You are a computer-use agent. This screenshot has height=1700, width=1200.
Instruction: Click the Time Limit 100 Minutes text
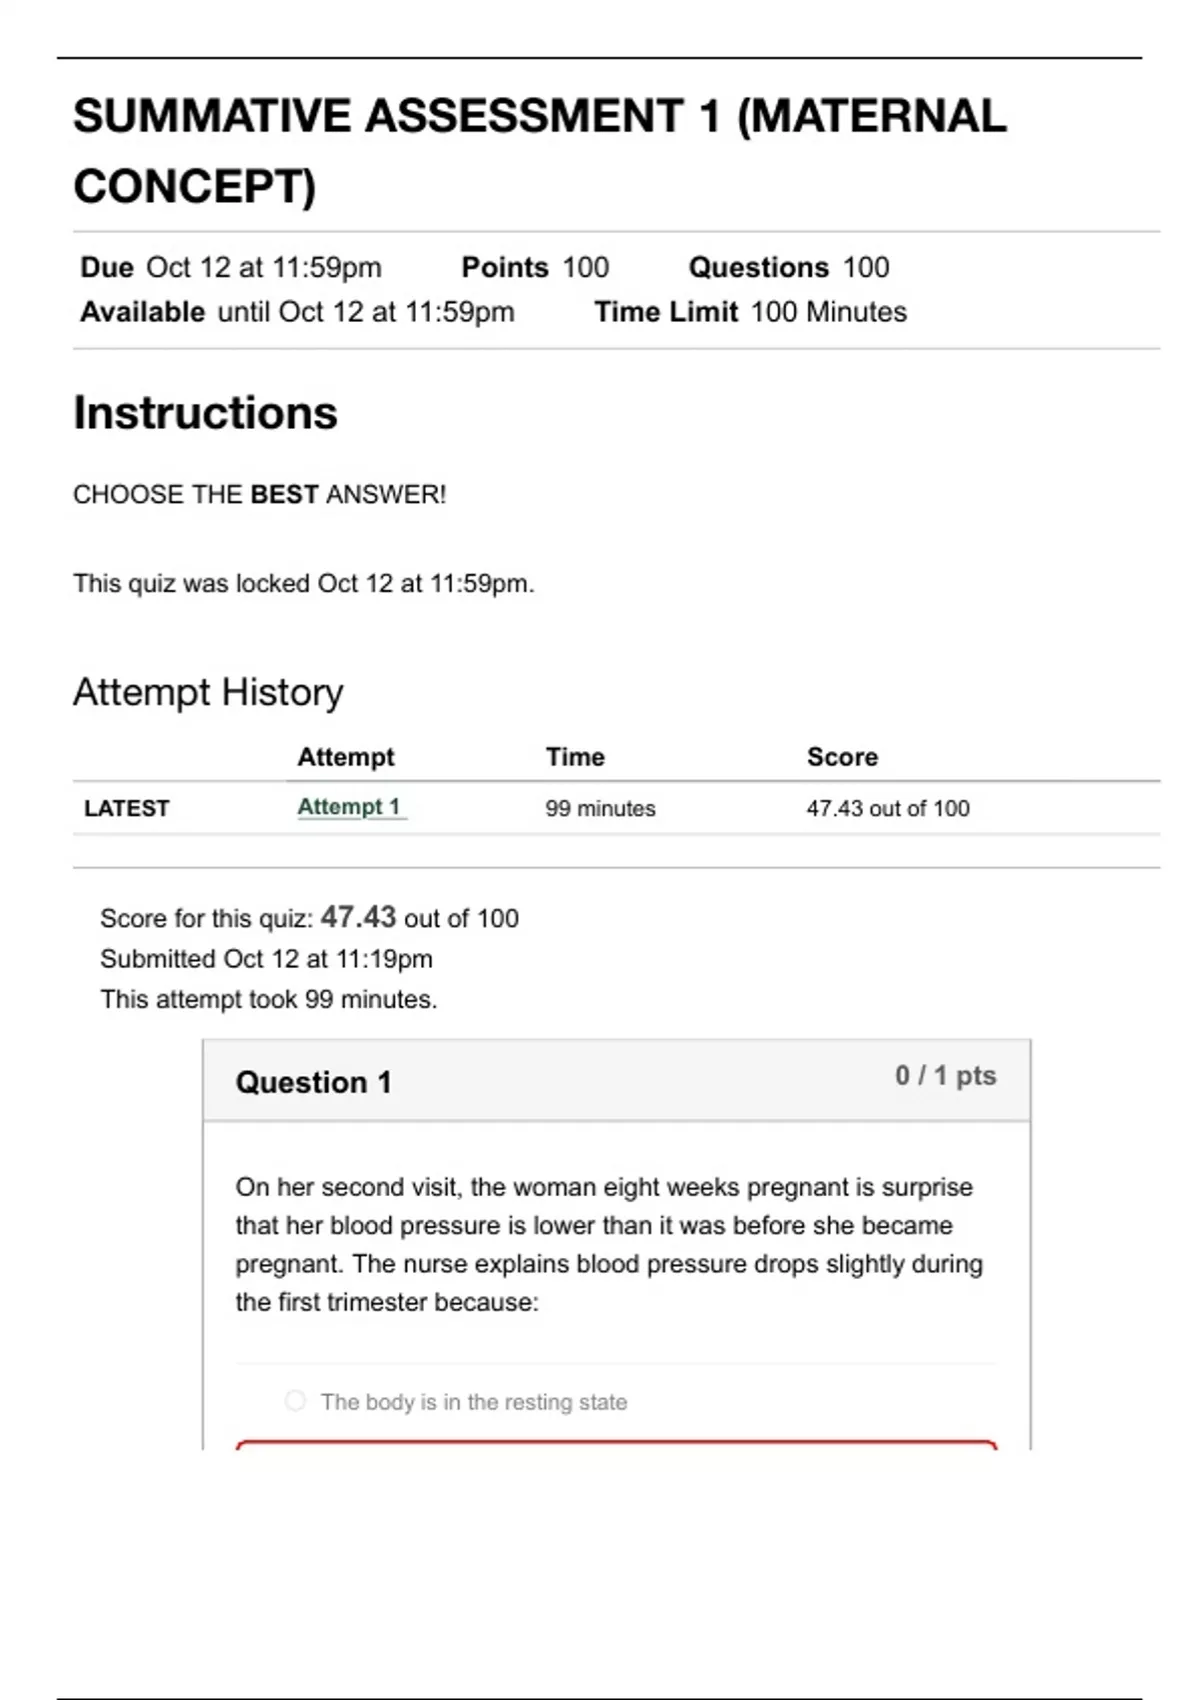click(750, 312)
